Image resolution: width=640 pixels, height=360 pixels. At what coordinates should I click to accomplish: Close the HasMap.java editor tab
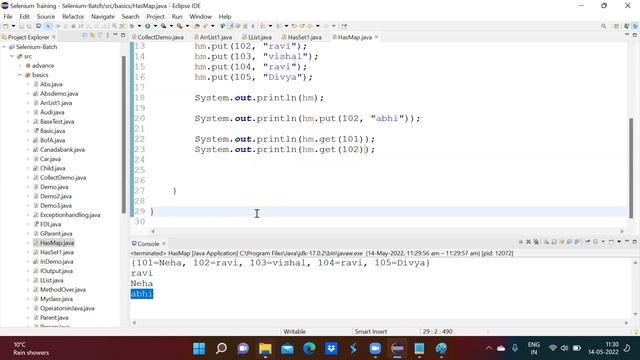coord(376,37)
